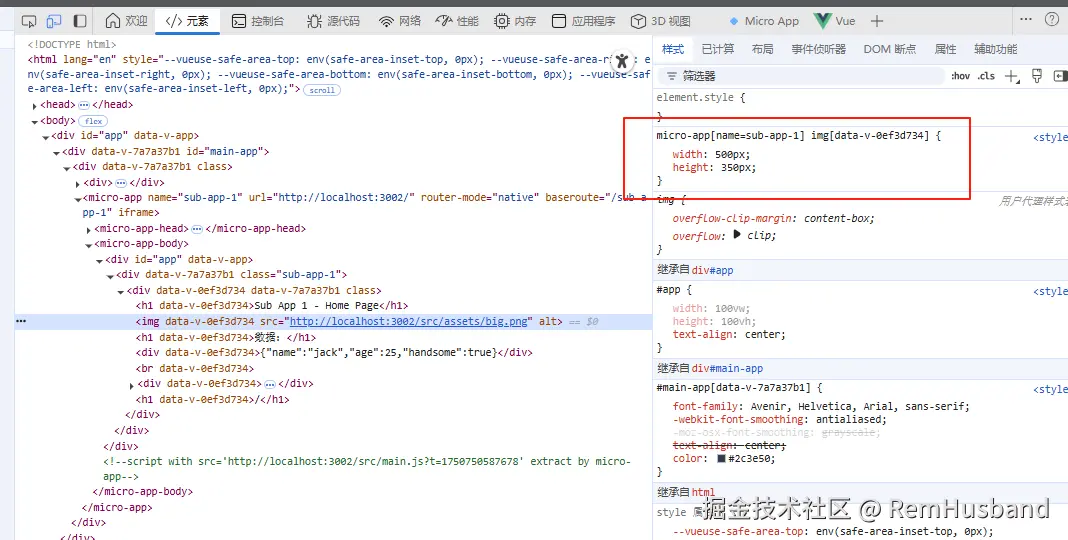
Task: Open actions ellipsis left of img row
Action: click(21, 321)
